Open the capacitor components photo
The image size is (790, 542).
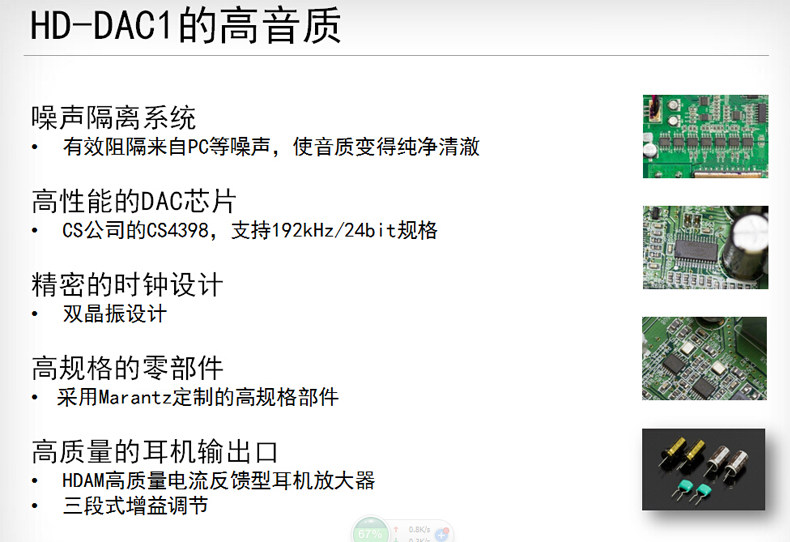click(703, 469)
